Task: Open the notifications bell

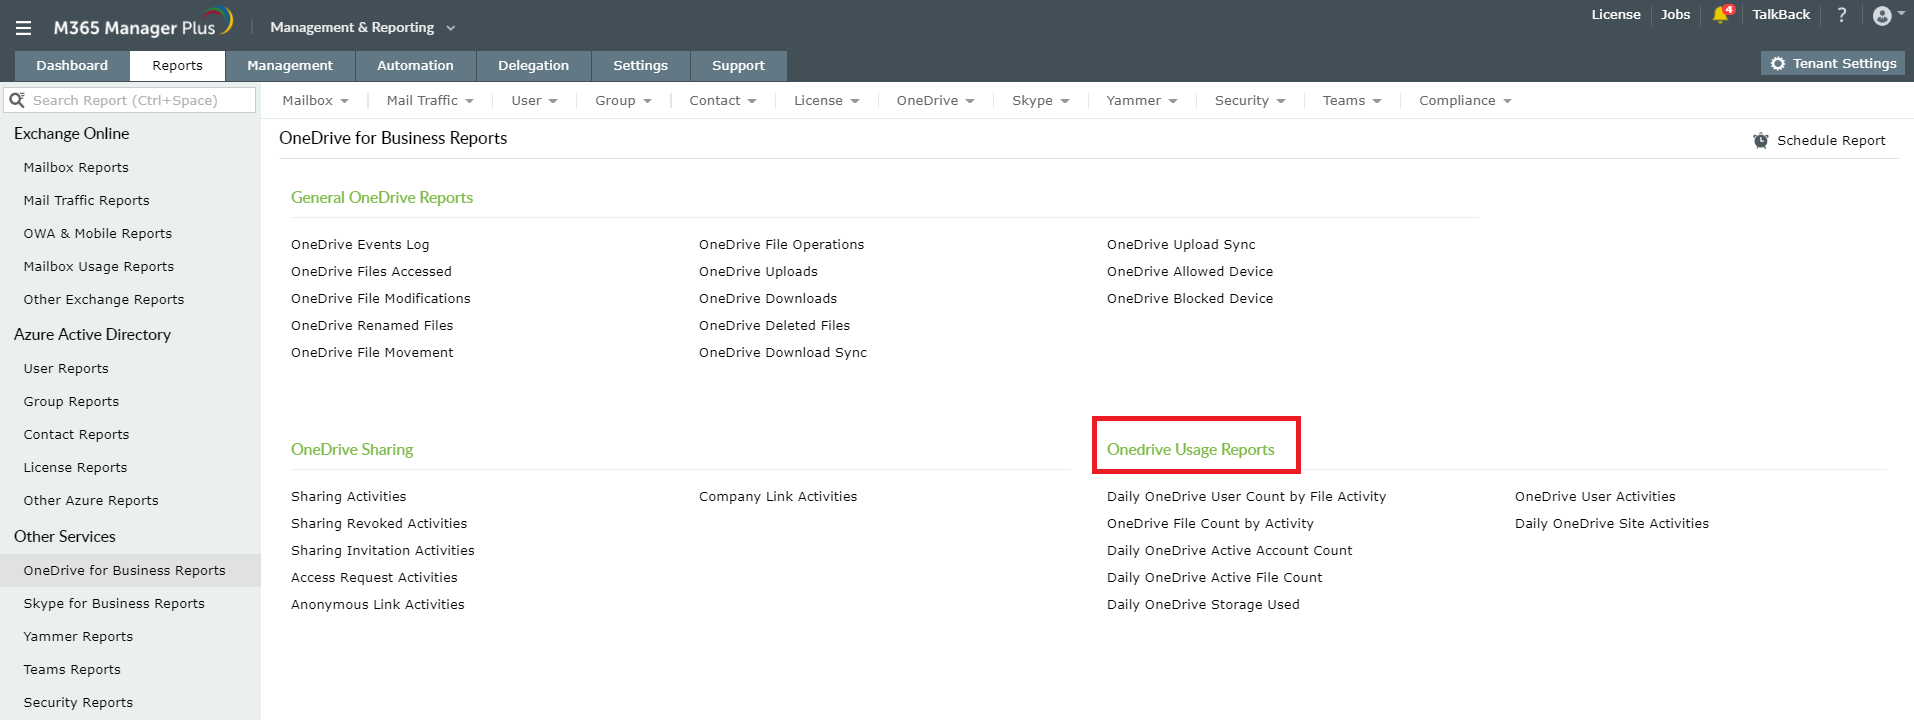Action: coord(1721,15)
